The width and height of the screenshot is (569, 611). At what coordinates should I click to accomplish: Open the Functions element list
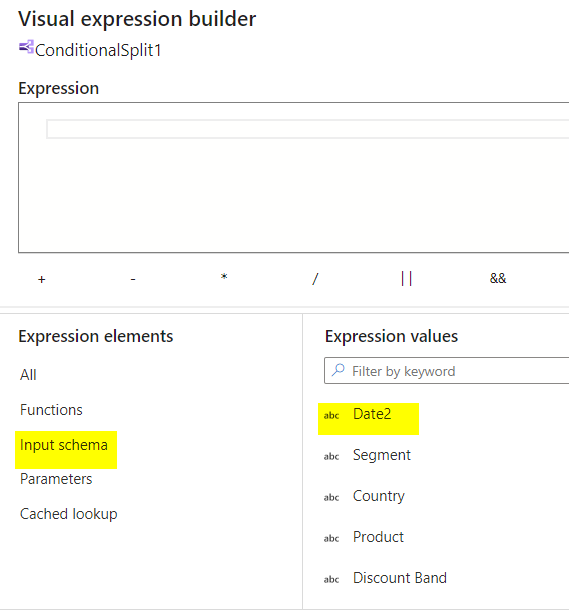(x=51, y=410)
